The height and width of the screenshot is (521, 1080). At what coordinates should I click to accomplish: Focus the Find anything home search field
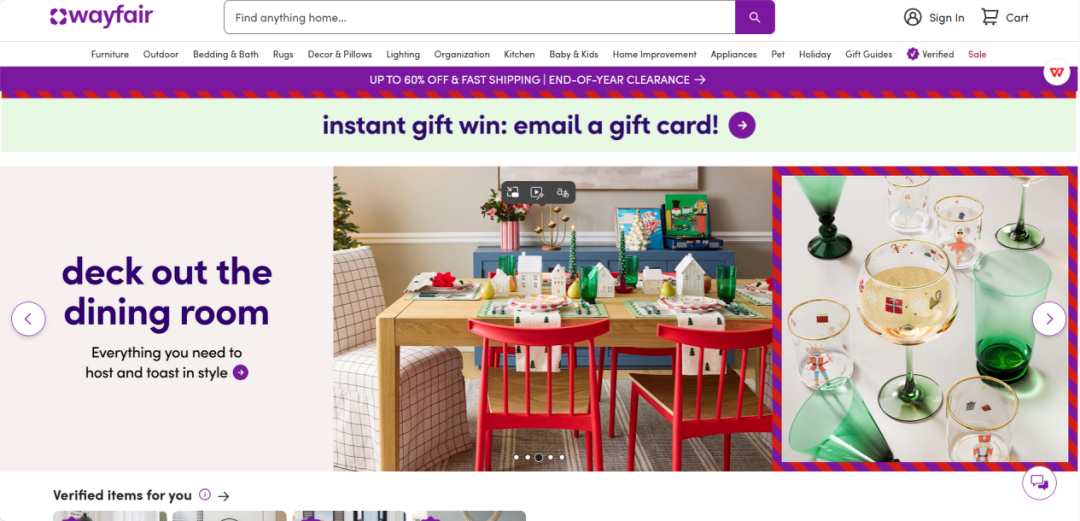coord(479,17)
